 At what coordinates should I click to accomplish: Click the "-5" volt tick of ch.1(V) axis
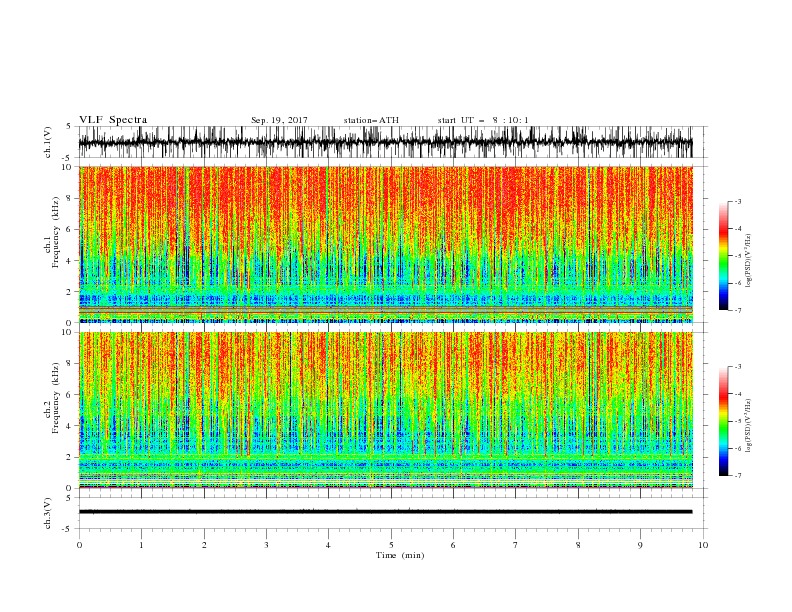(x=67, y=158)
